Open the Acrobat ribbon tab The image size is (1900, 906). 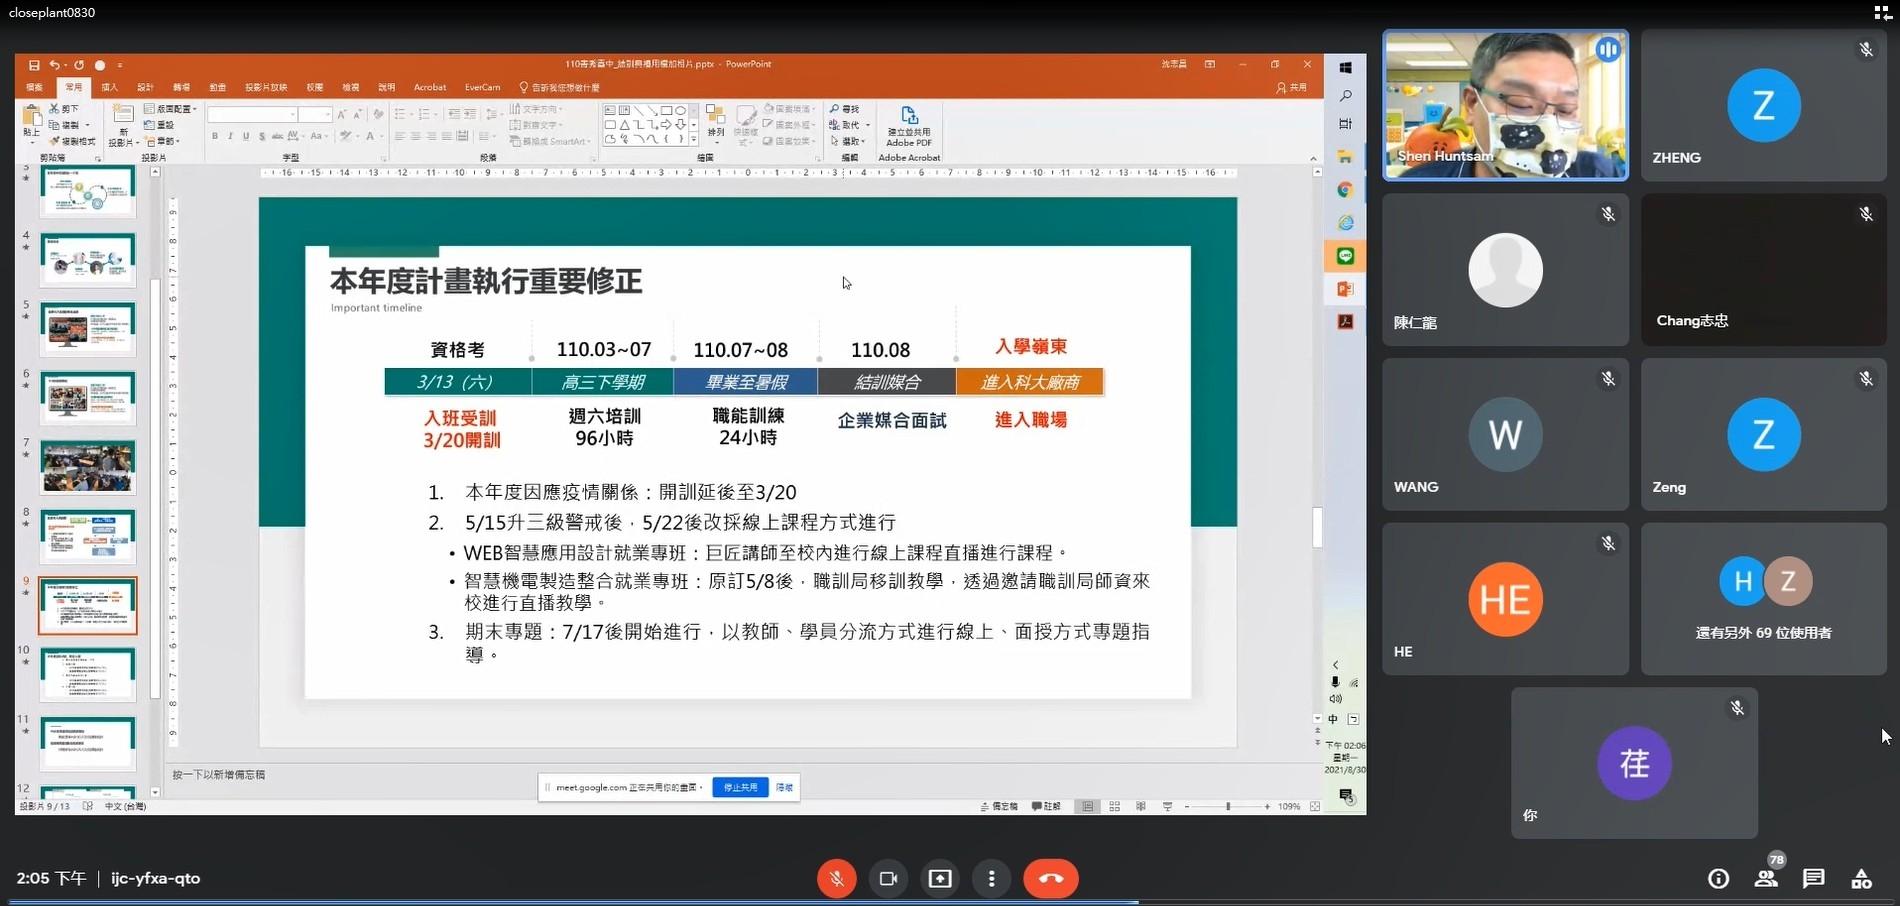[x=430, y=88]
